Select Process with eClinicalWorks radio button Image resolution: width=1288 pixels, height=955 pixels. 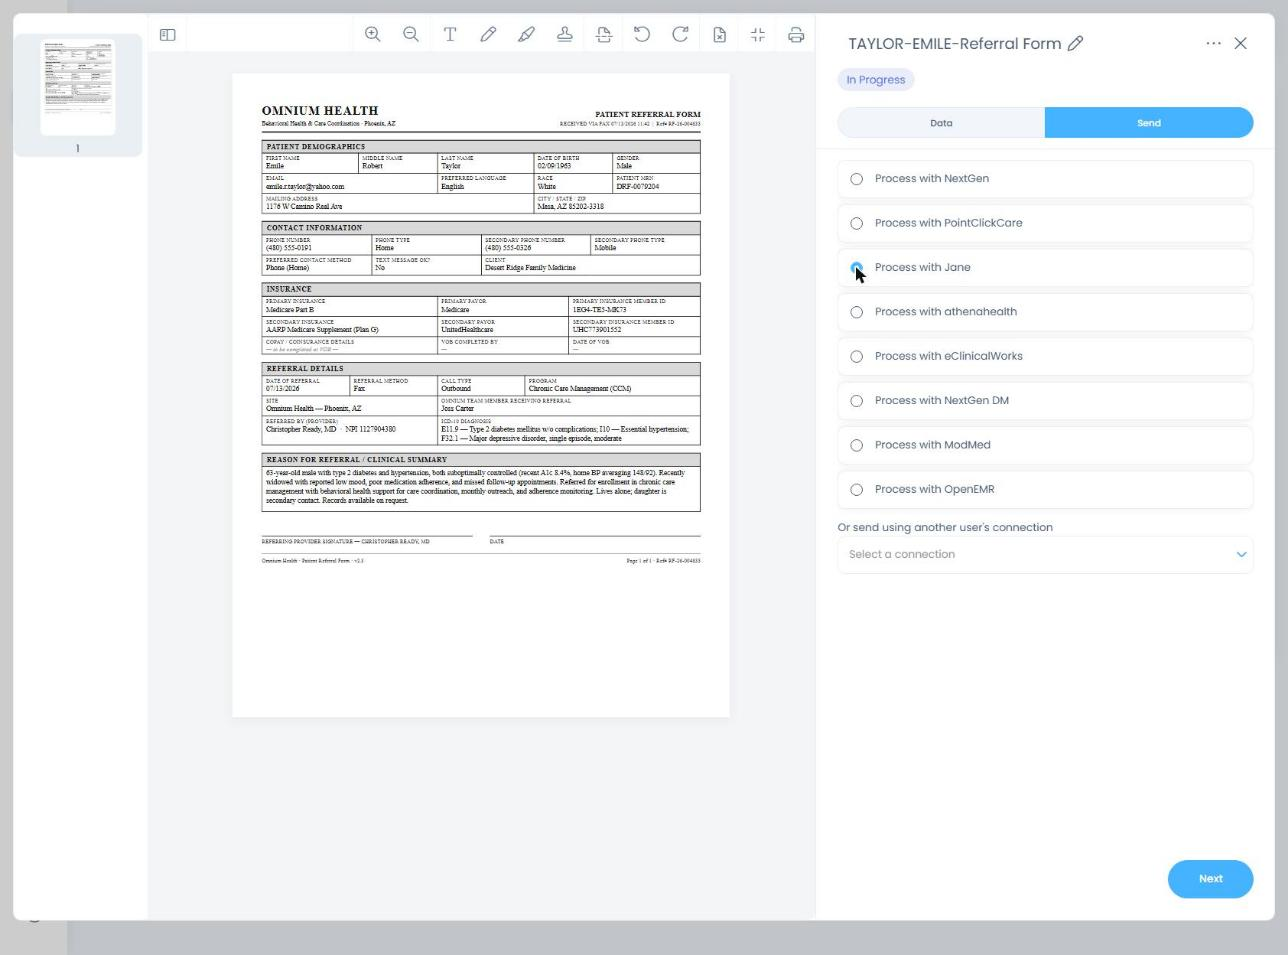click(857, 356)
